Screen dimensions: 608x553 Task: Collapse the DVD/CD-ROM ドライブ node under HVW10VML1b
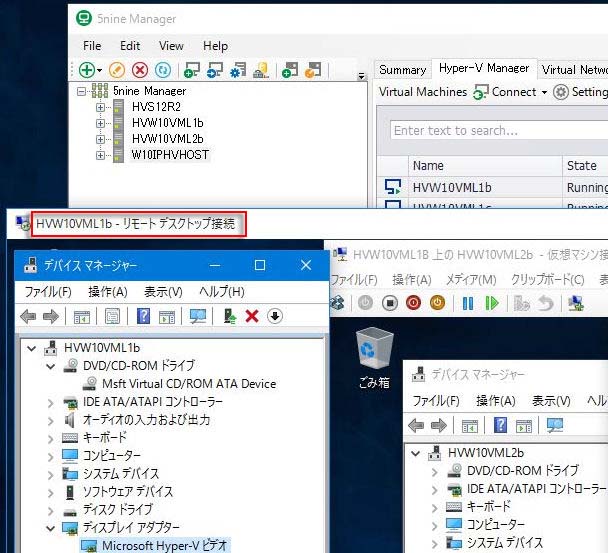pos(50,366)
